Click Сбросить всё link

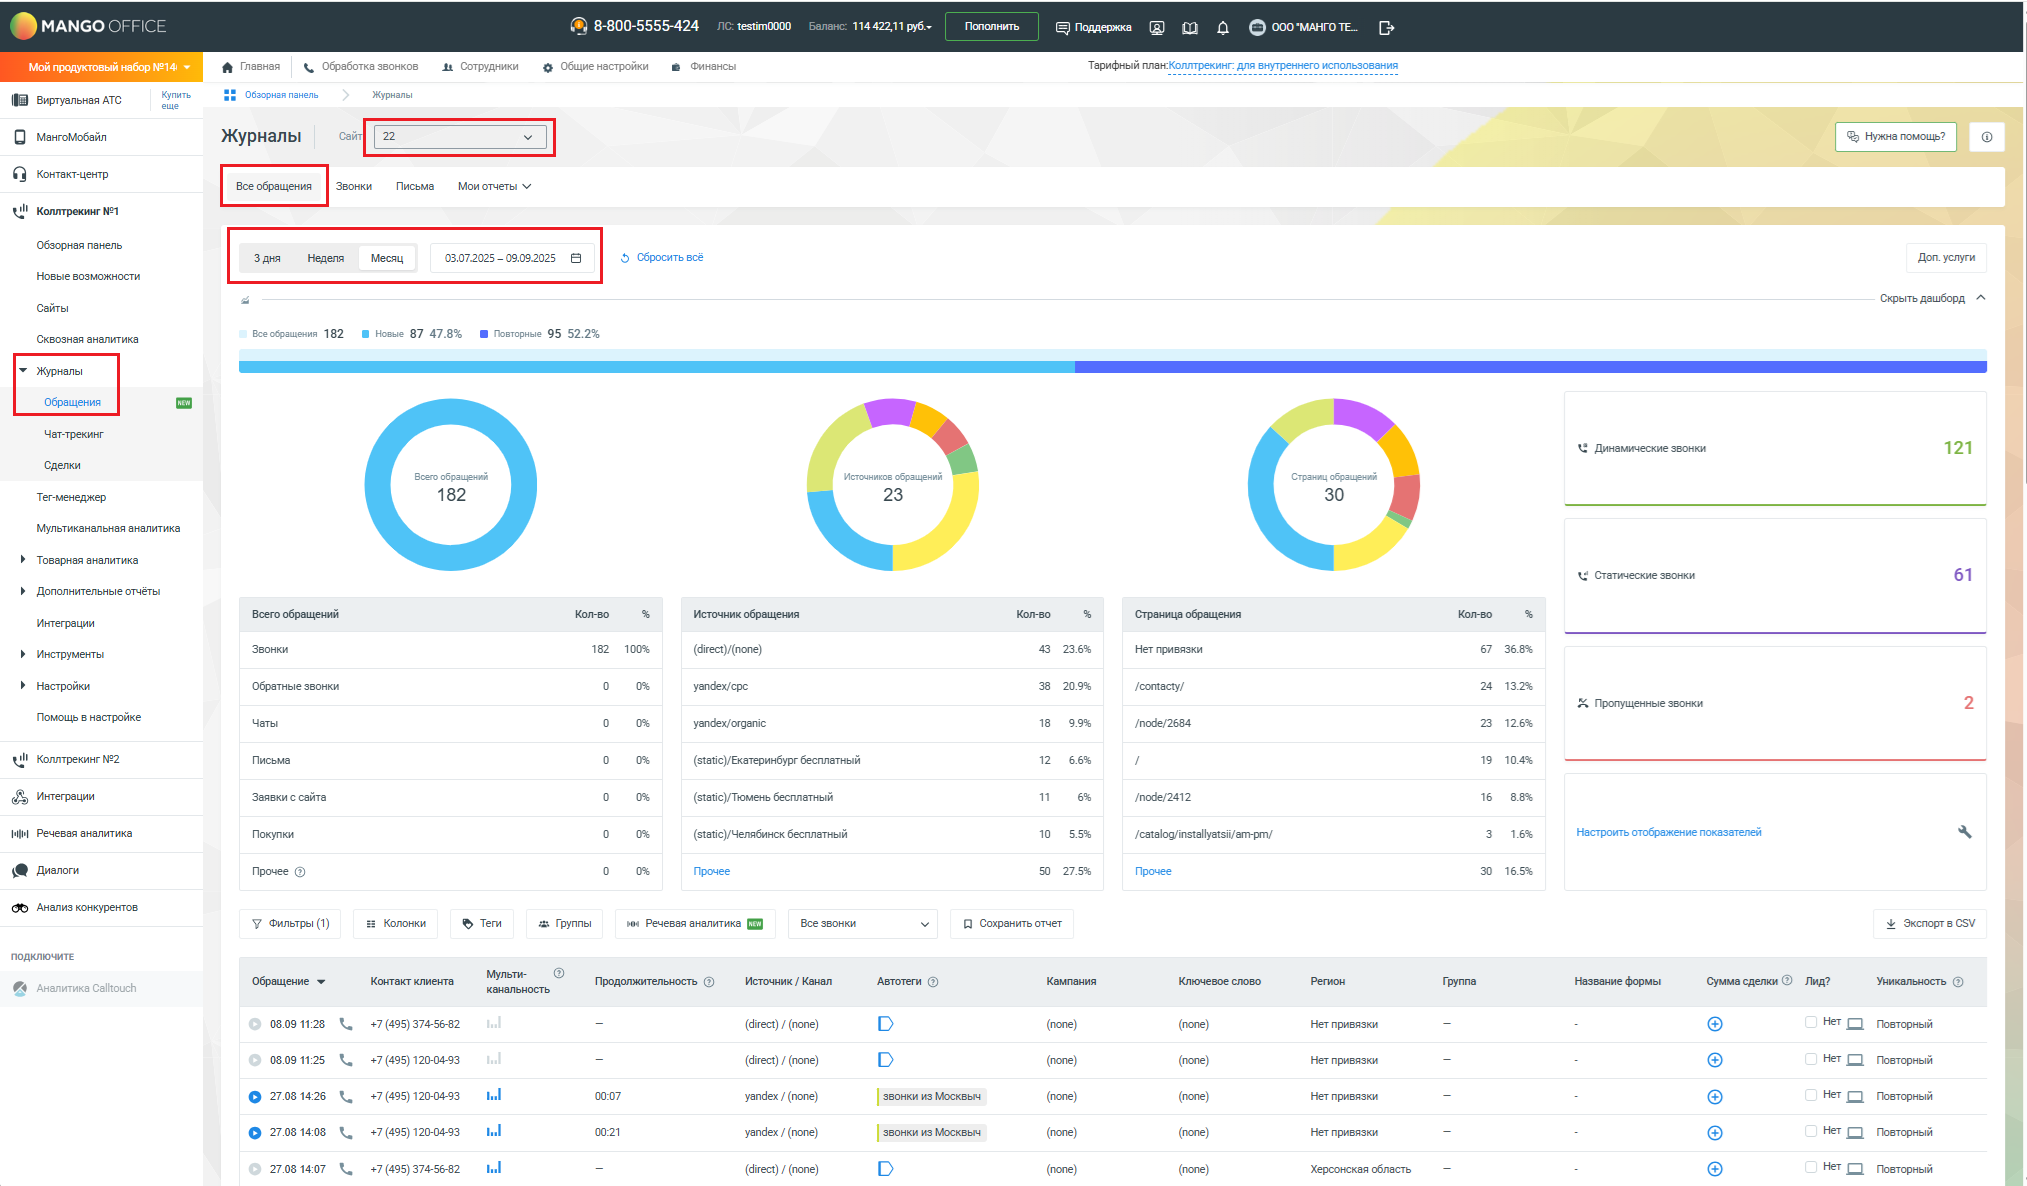[662, 258]
